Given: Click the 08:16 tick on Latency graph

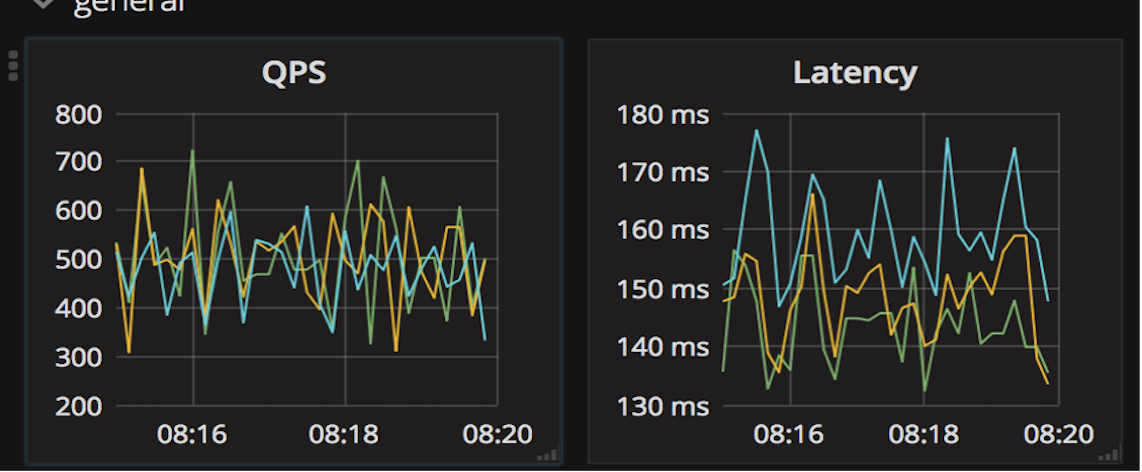Looking at the screenshot, I should (789, 435).
